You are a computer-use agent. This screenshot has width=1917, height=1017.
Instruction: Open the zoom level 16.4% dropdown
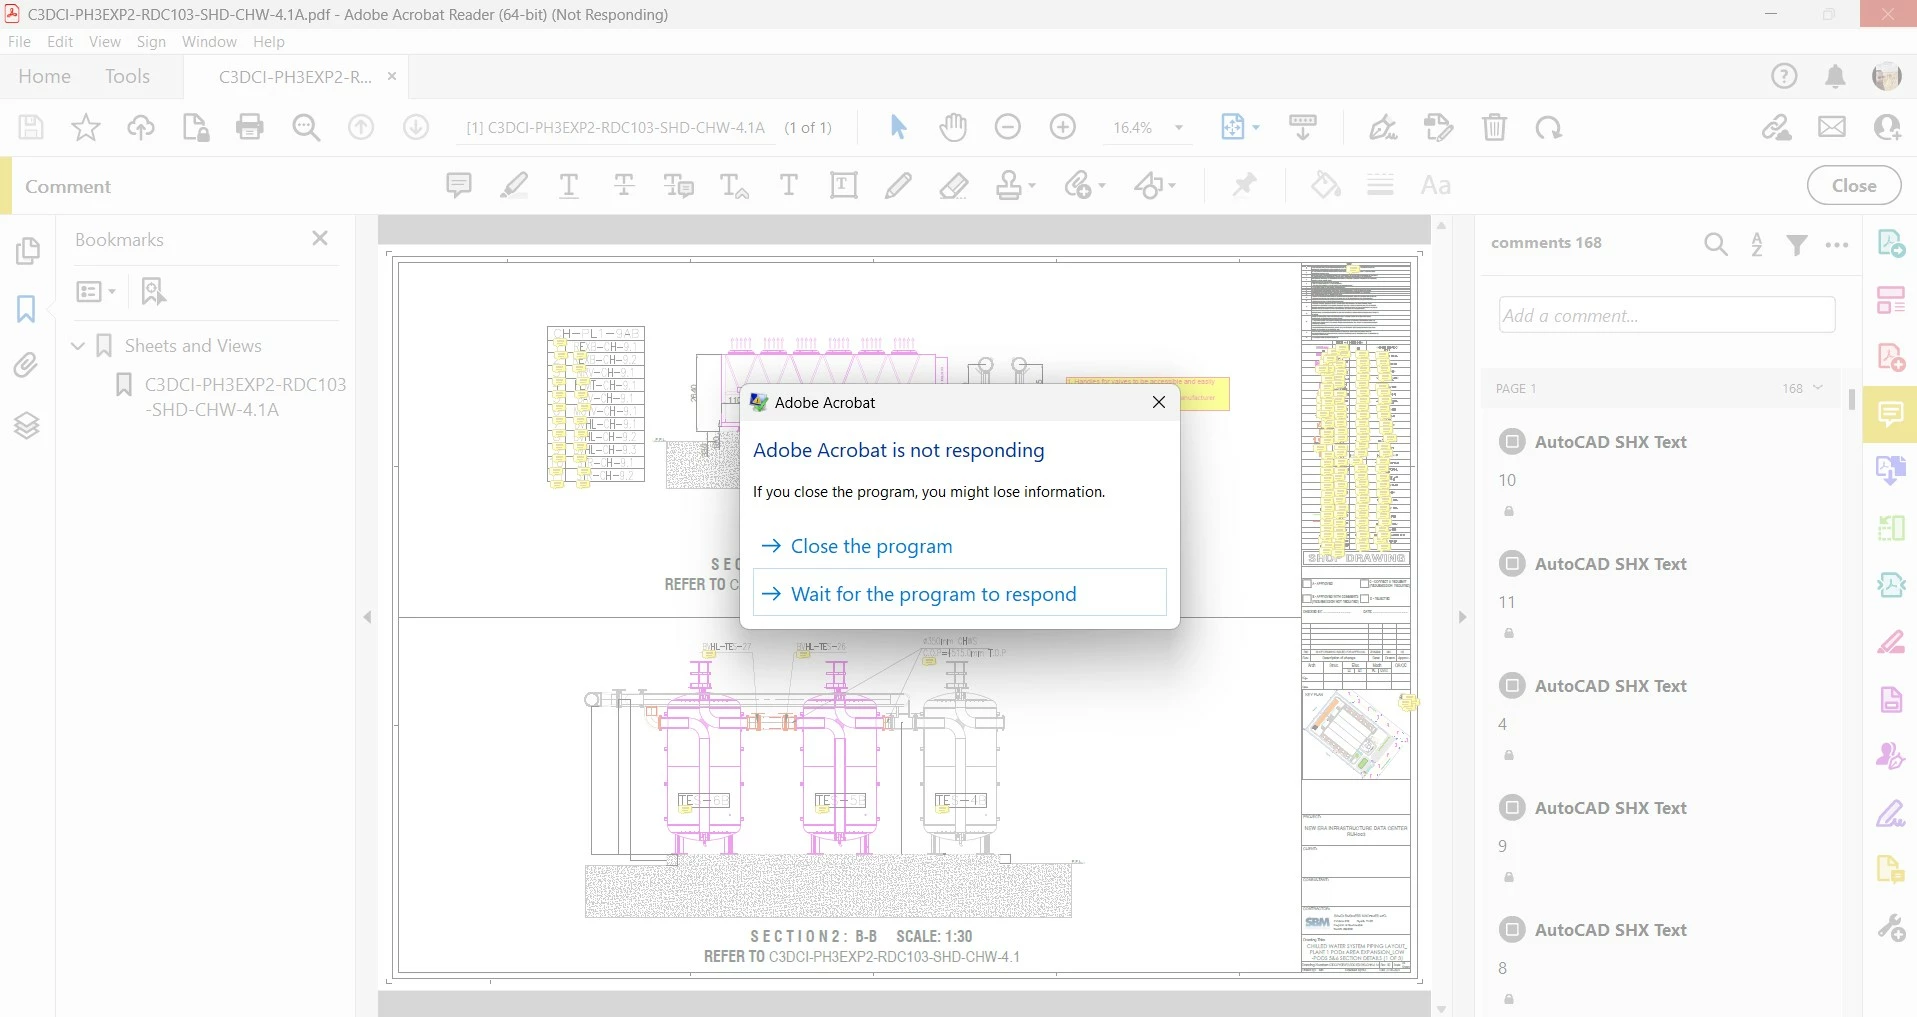click(x=1179, y=127)
